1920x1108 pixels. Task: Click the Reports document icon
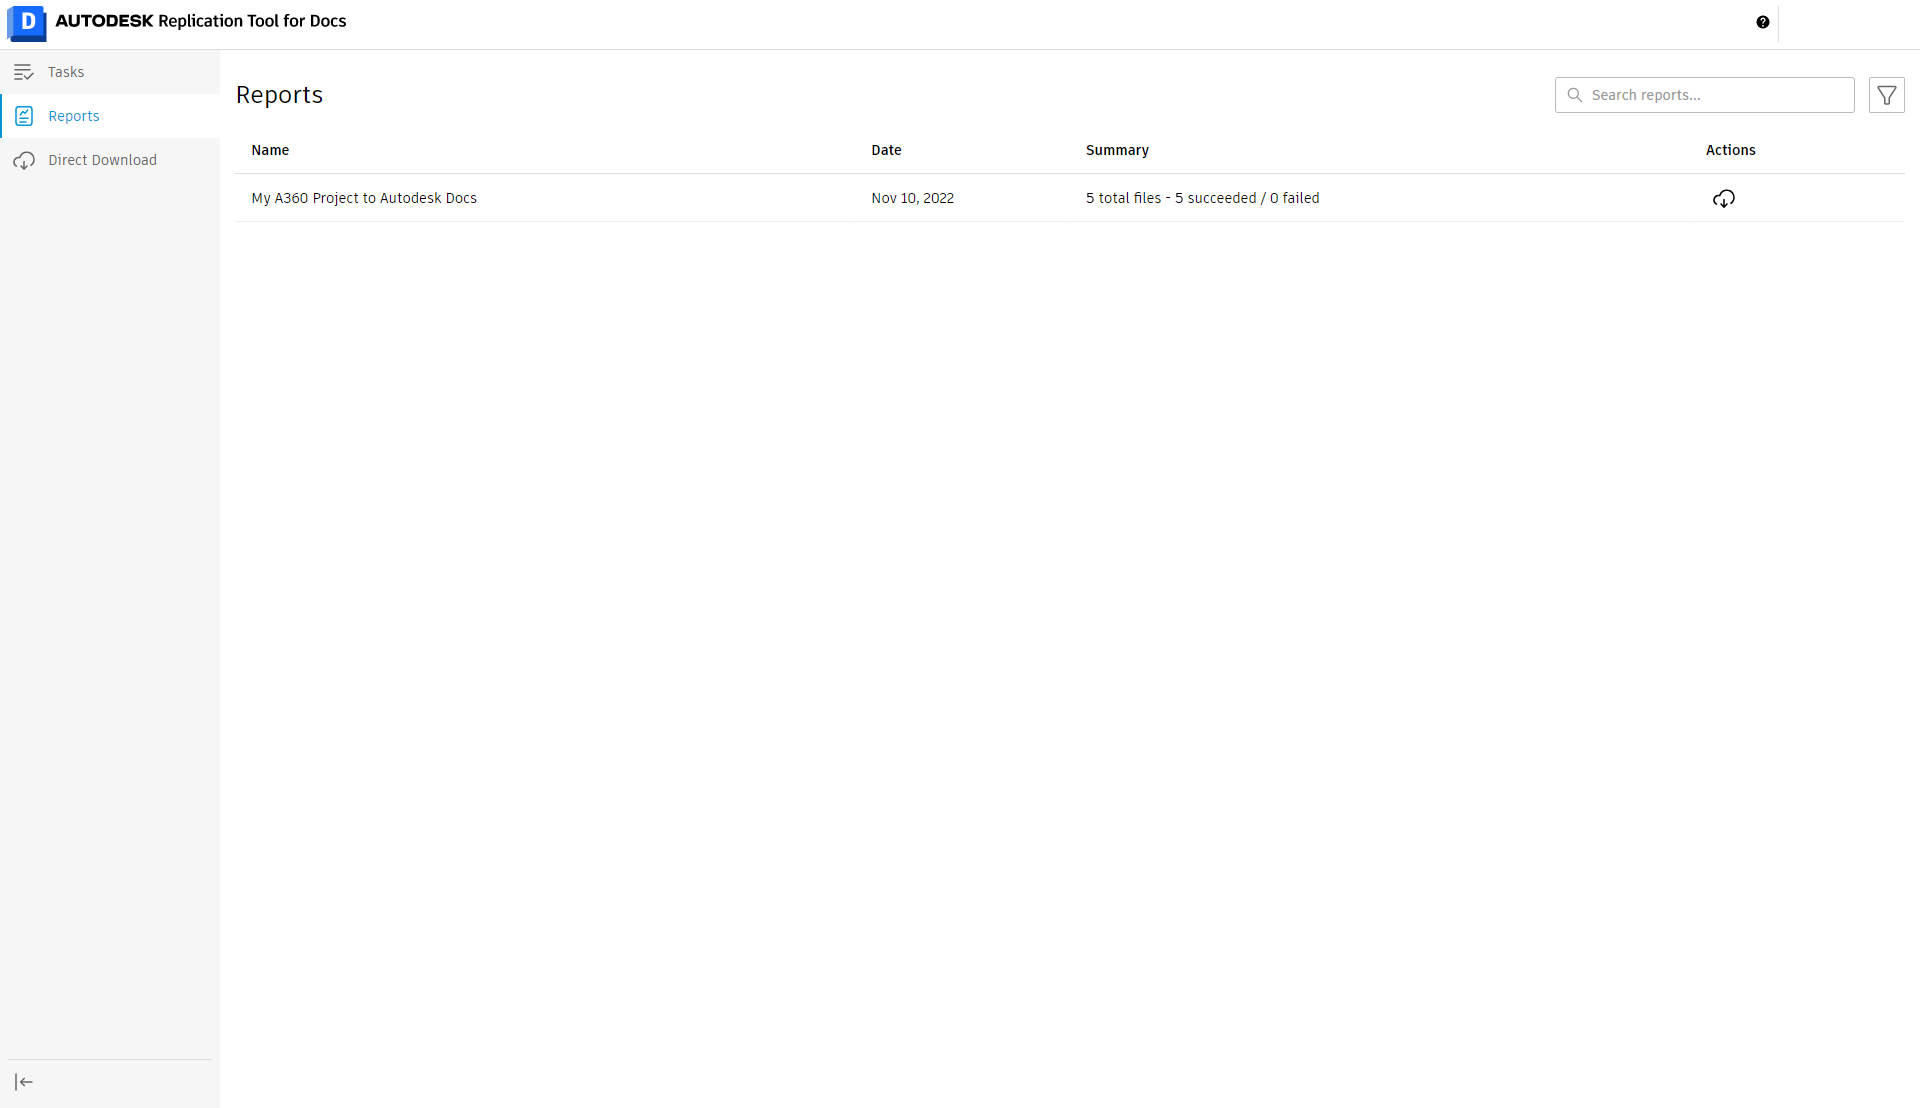pyautogui.click(x=24, y=116)
